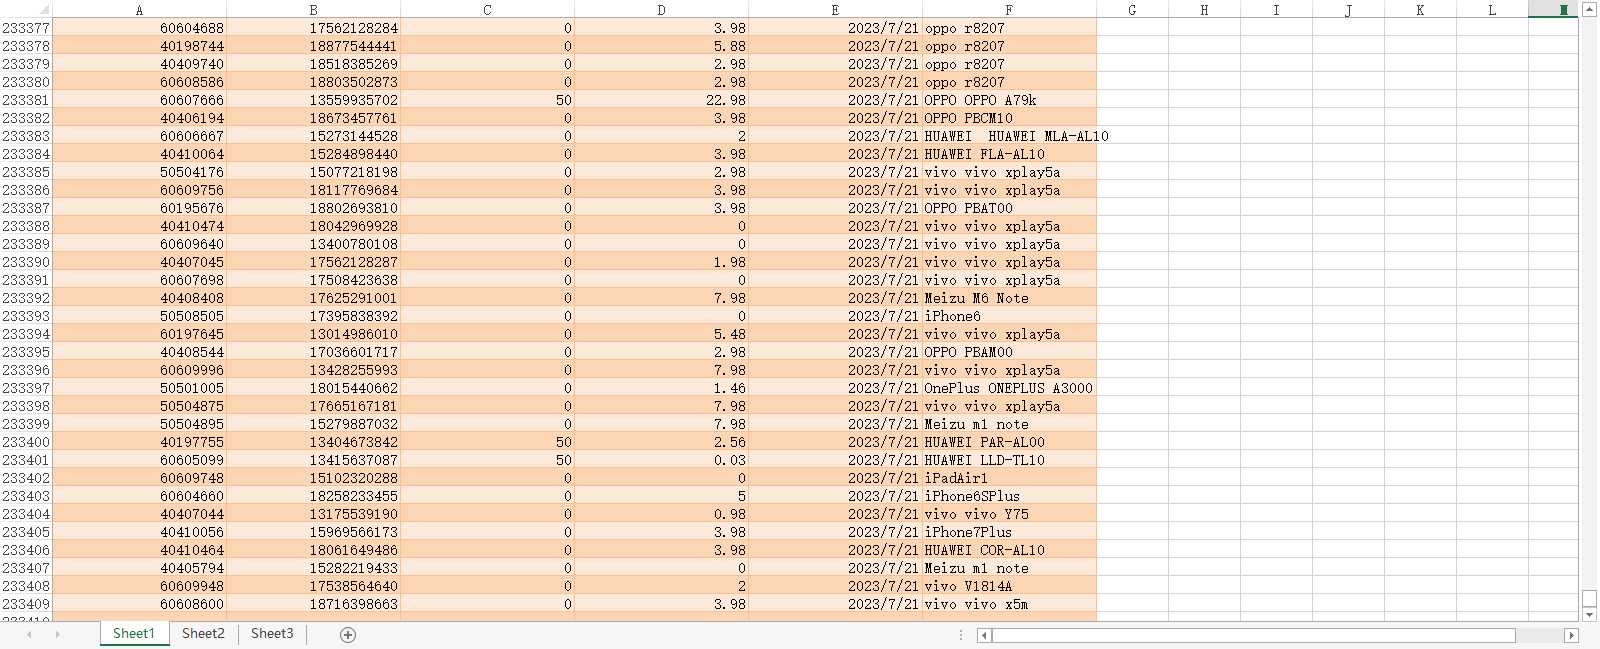1600x649 pixels.
Task: Select row header 233377
Action: pyautogui.click(x=26, y=28)
